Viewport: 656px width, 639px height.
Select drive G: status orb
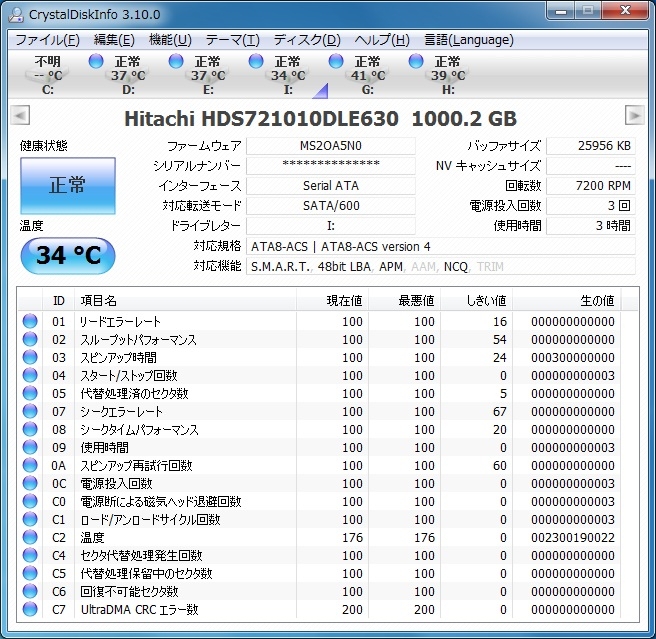coord(337,62)
